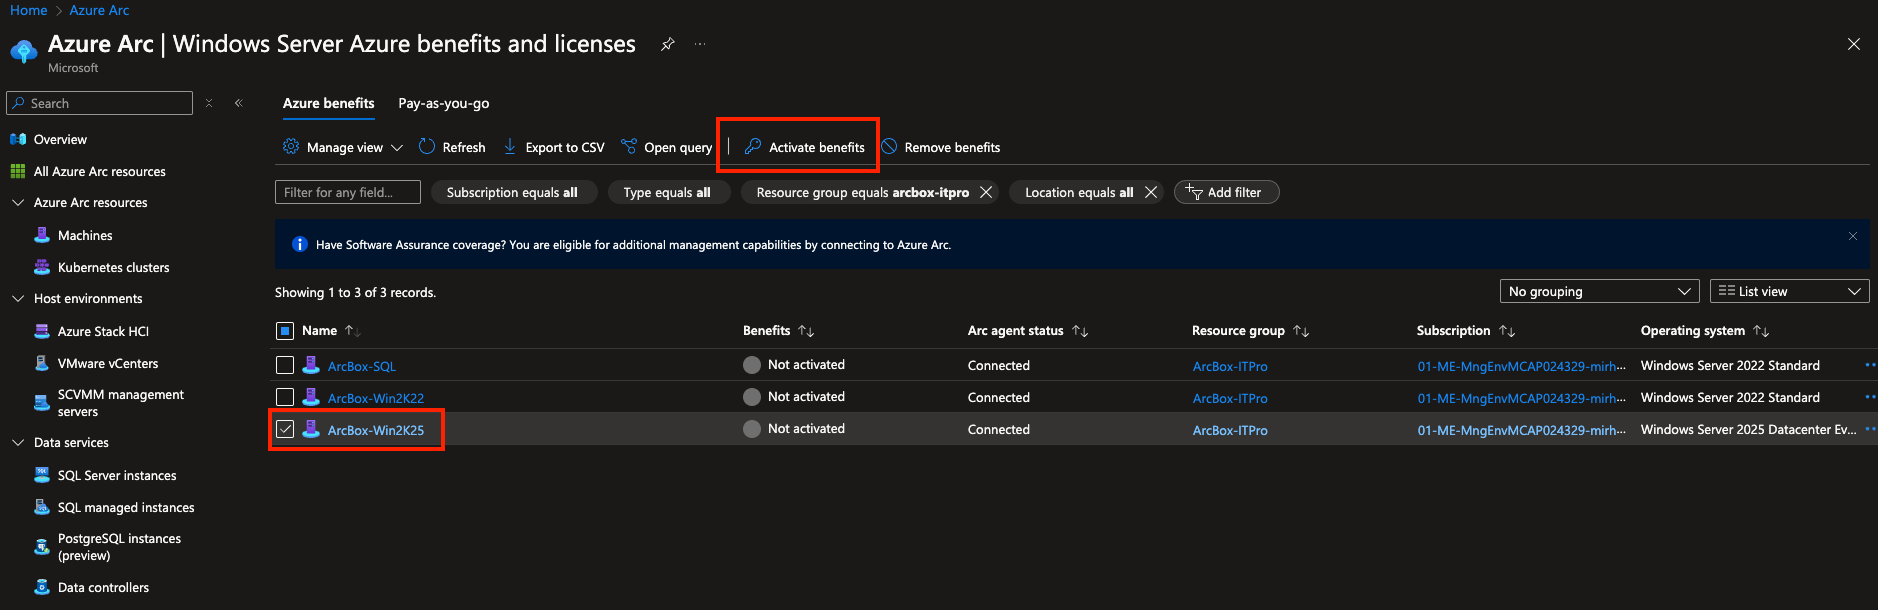Open query in Resource Graph
Viewport: 1878px width, 610px height.
(667, 147)
